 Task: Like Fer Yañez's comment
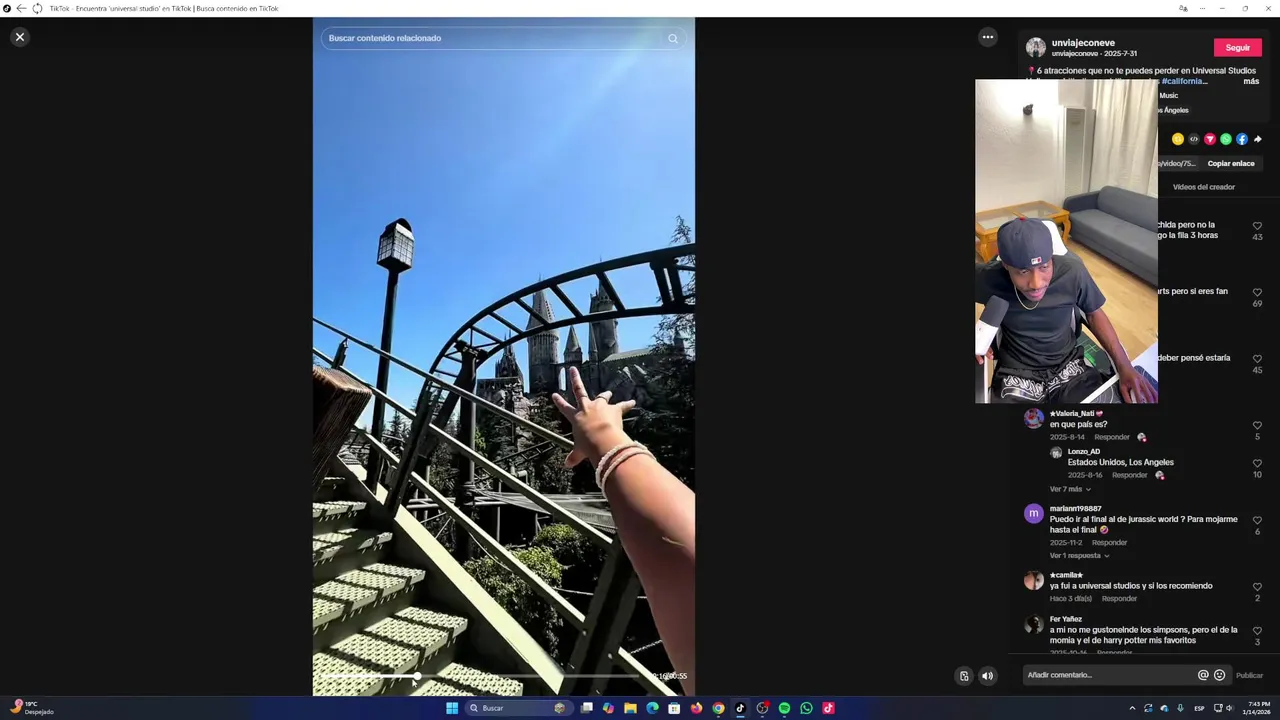pyautogui.click(x=1257, y=631)
